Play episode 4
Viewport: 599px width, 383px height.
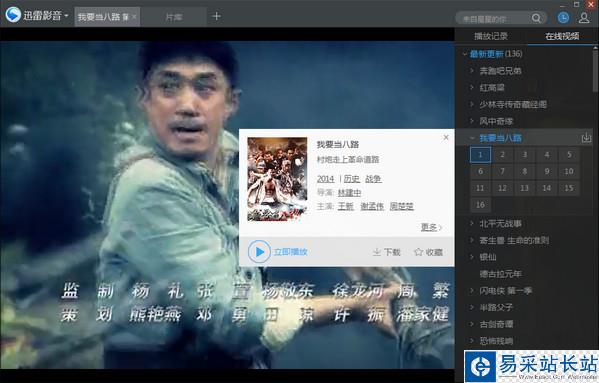[x=547, y=155]
